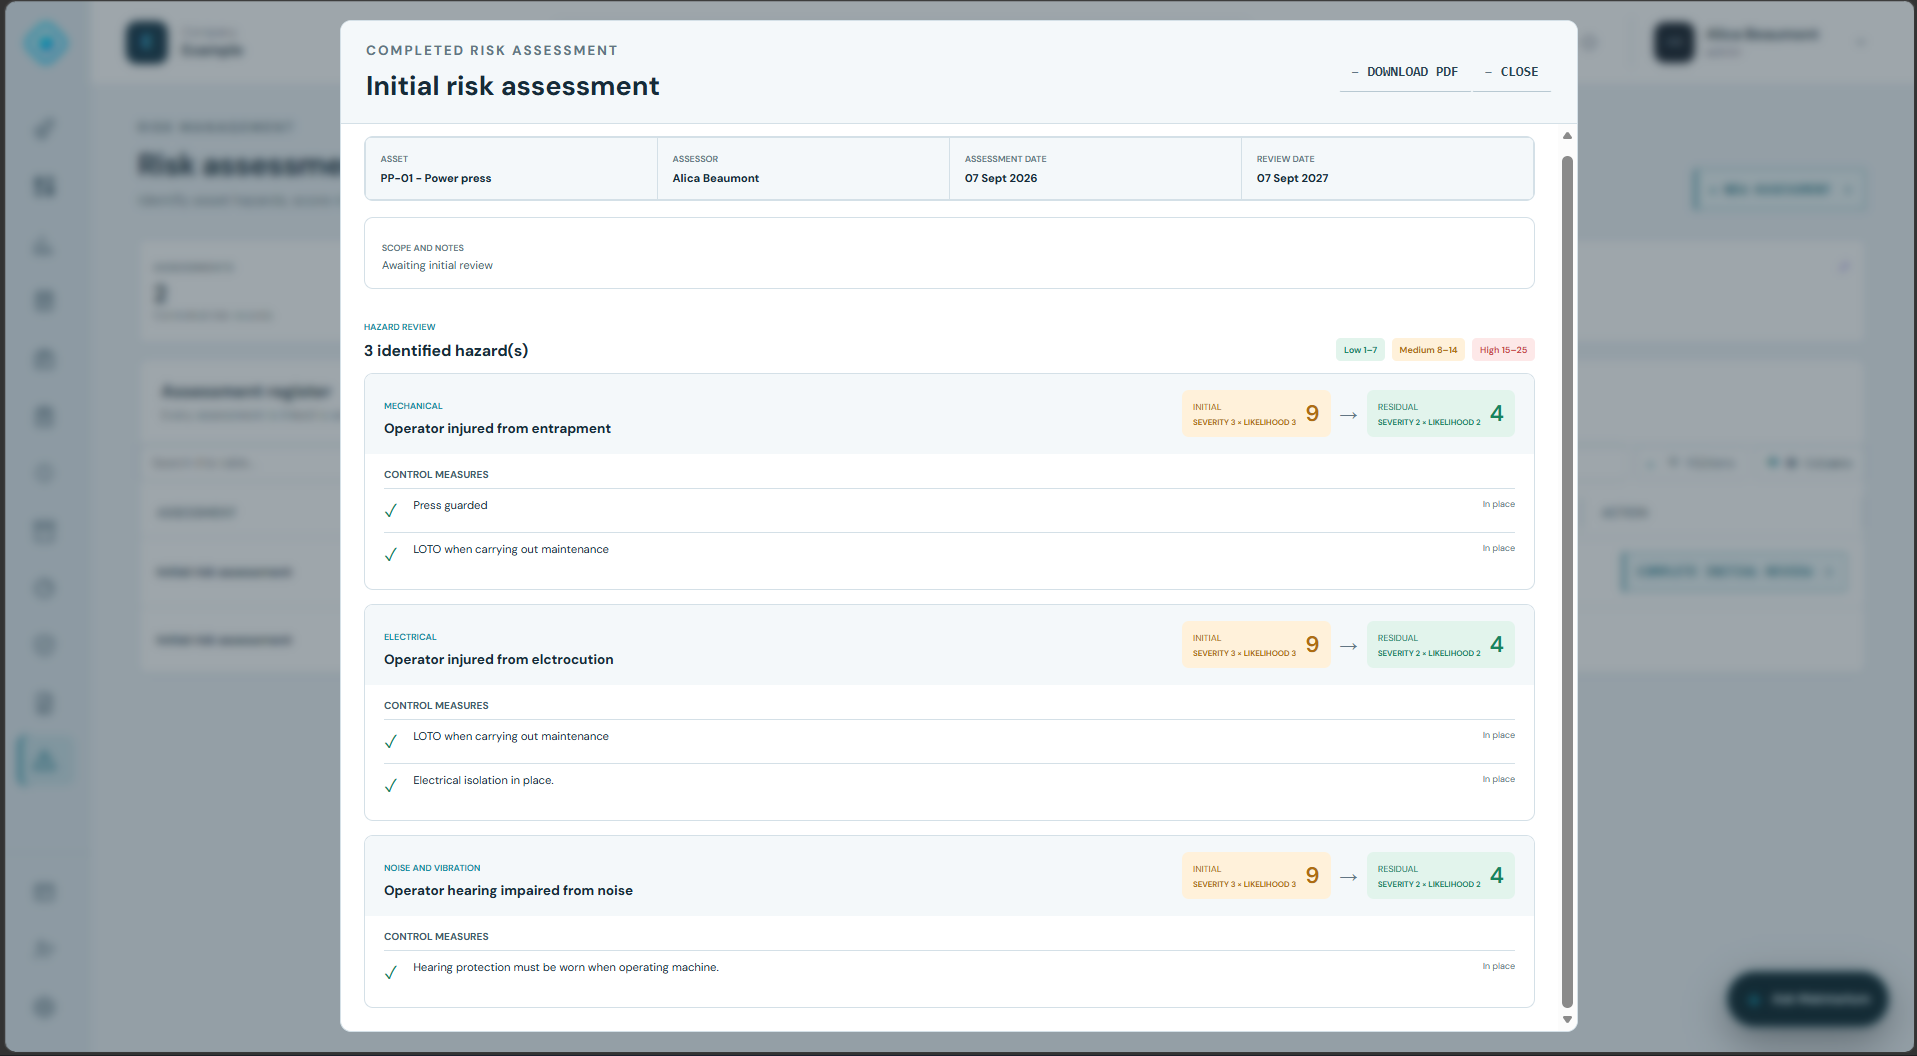Image resolution: width=1917 pixels, height=1056 pixels.
Task: Click the MECHANICAL category label
Action: pos(413,406)
